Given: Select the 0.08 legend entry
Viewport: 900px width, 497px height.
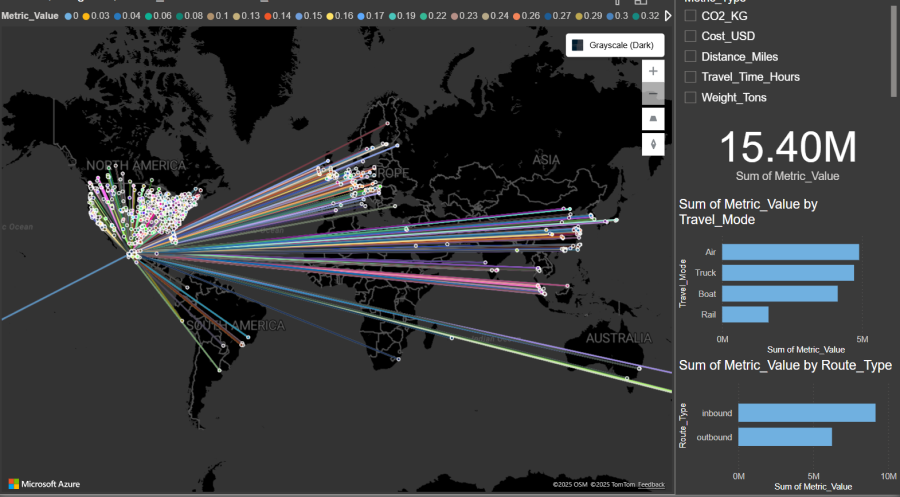Looking at the screenshot, I should (x=189, y=16).
